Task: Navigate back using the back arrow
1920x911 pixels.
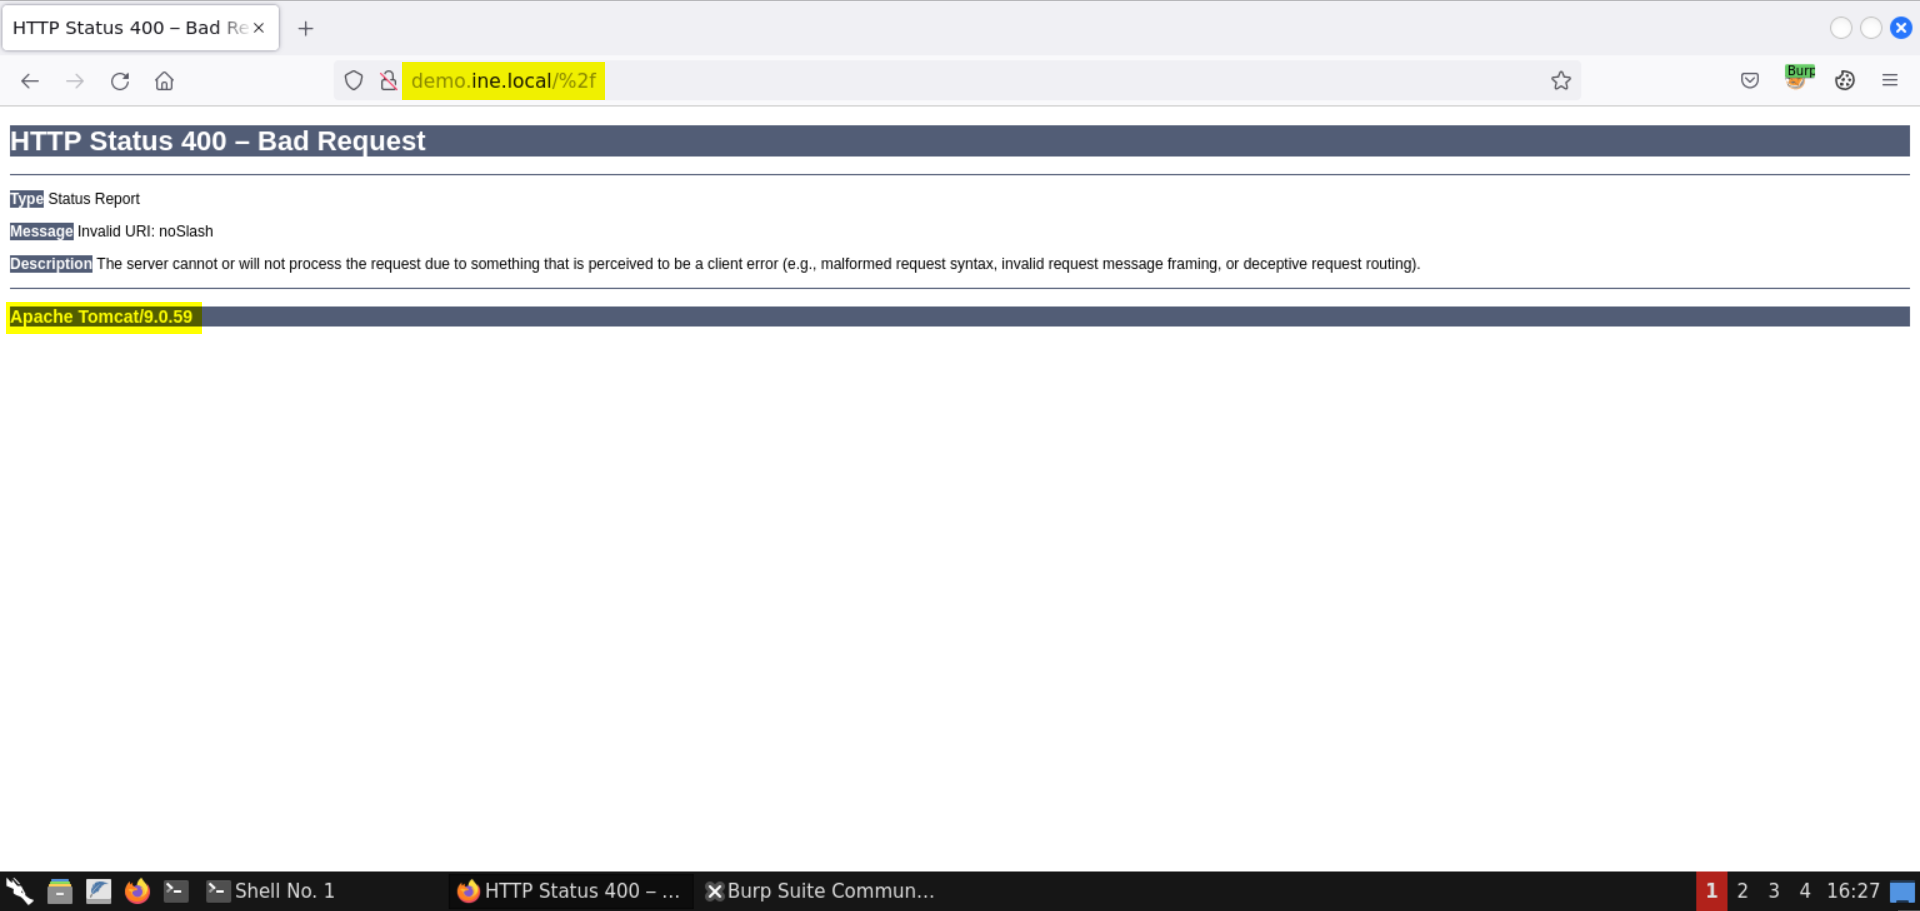Action: (x=30, y=81)
